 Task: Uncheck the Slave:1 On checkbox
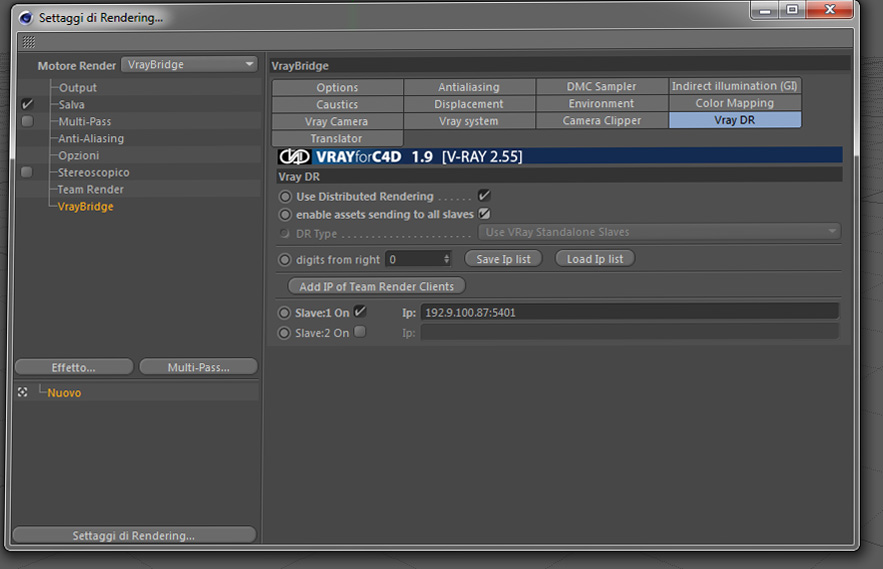point(360,311)
